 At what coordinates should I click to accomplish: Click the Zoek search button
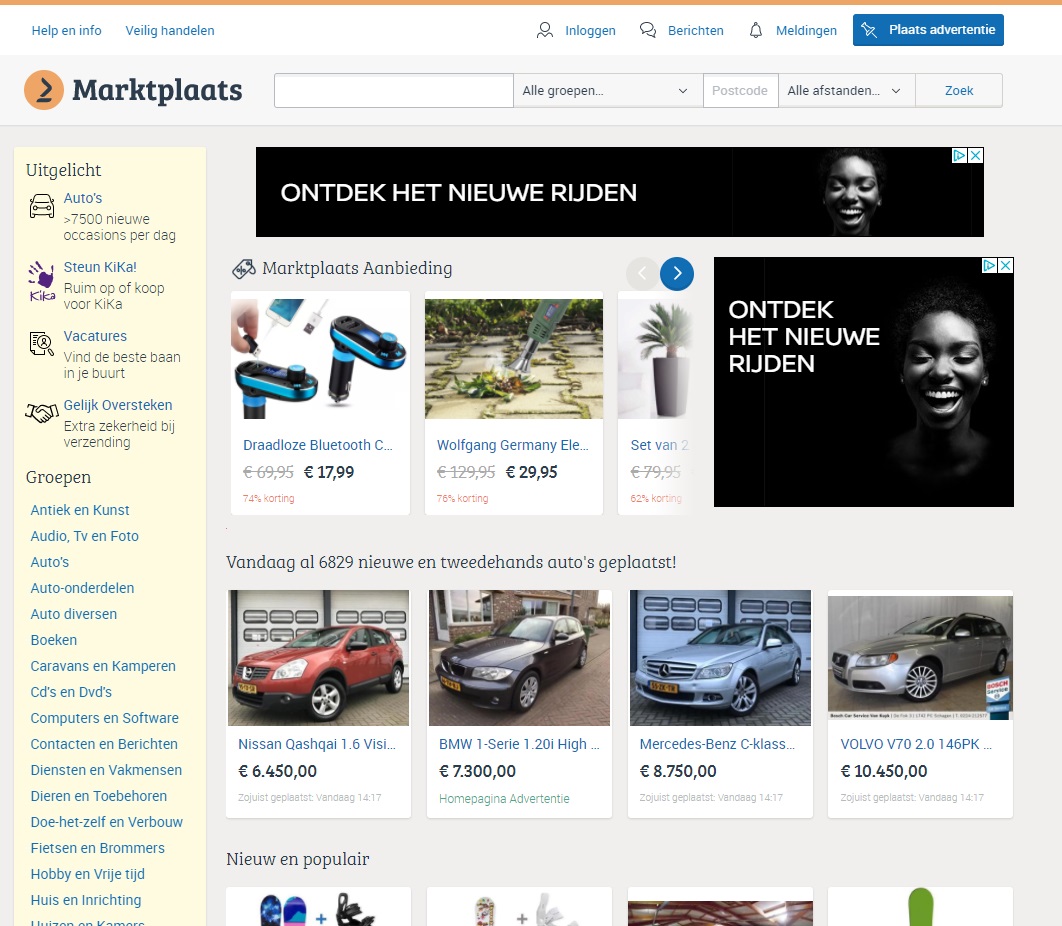[x=958, y=90]
